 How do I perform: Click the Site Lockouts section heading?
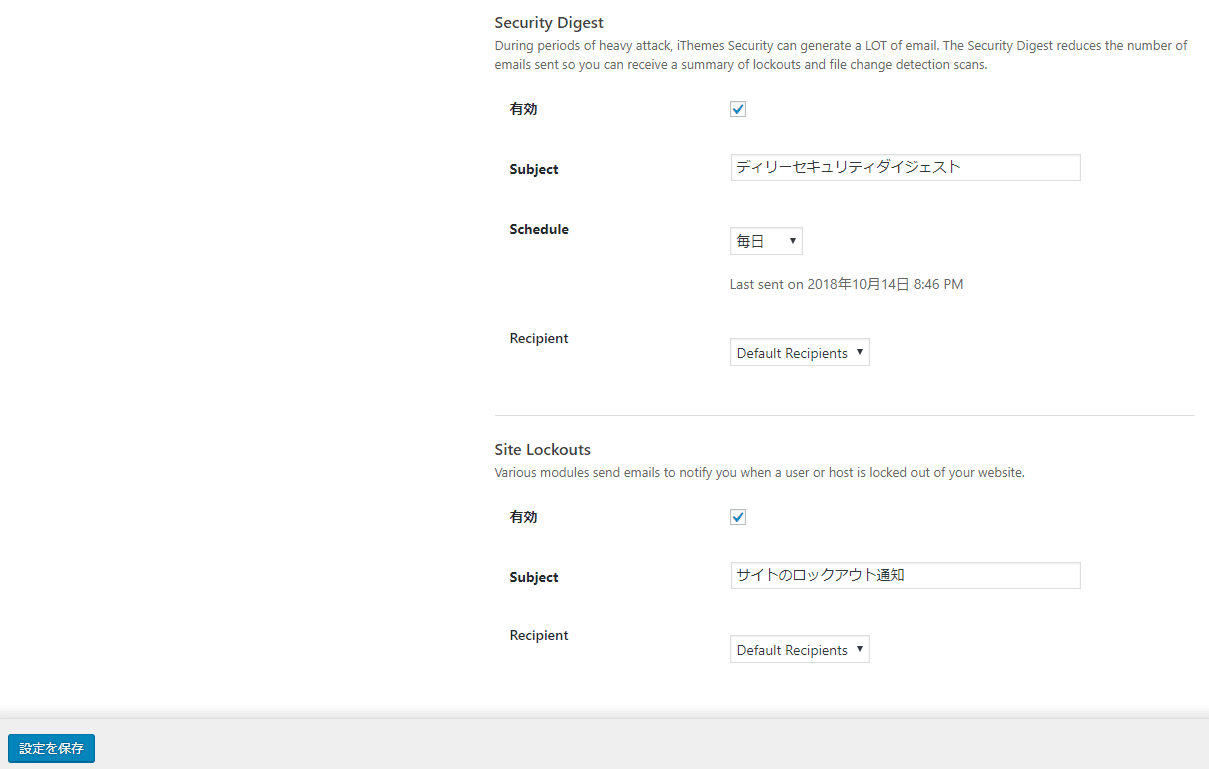(x=542, y=449)
